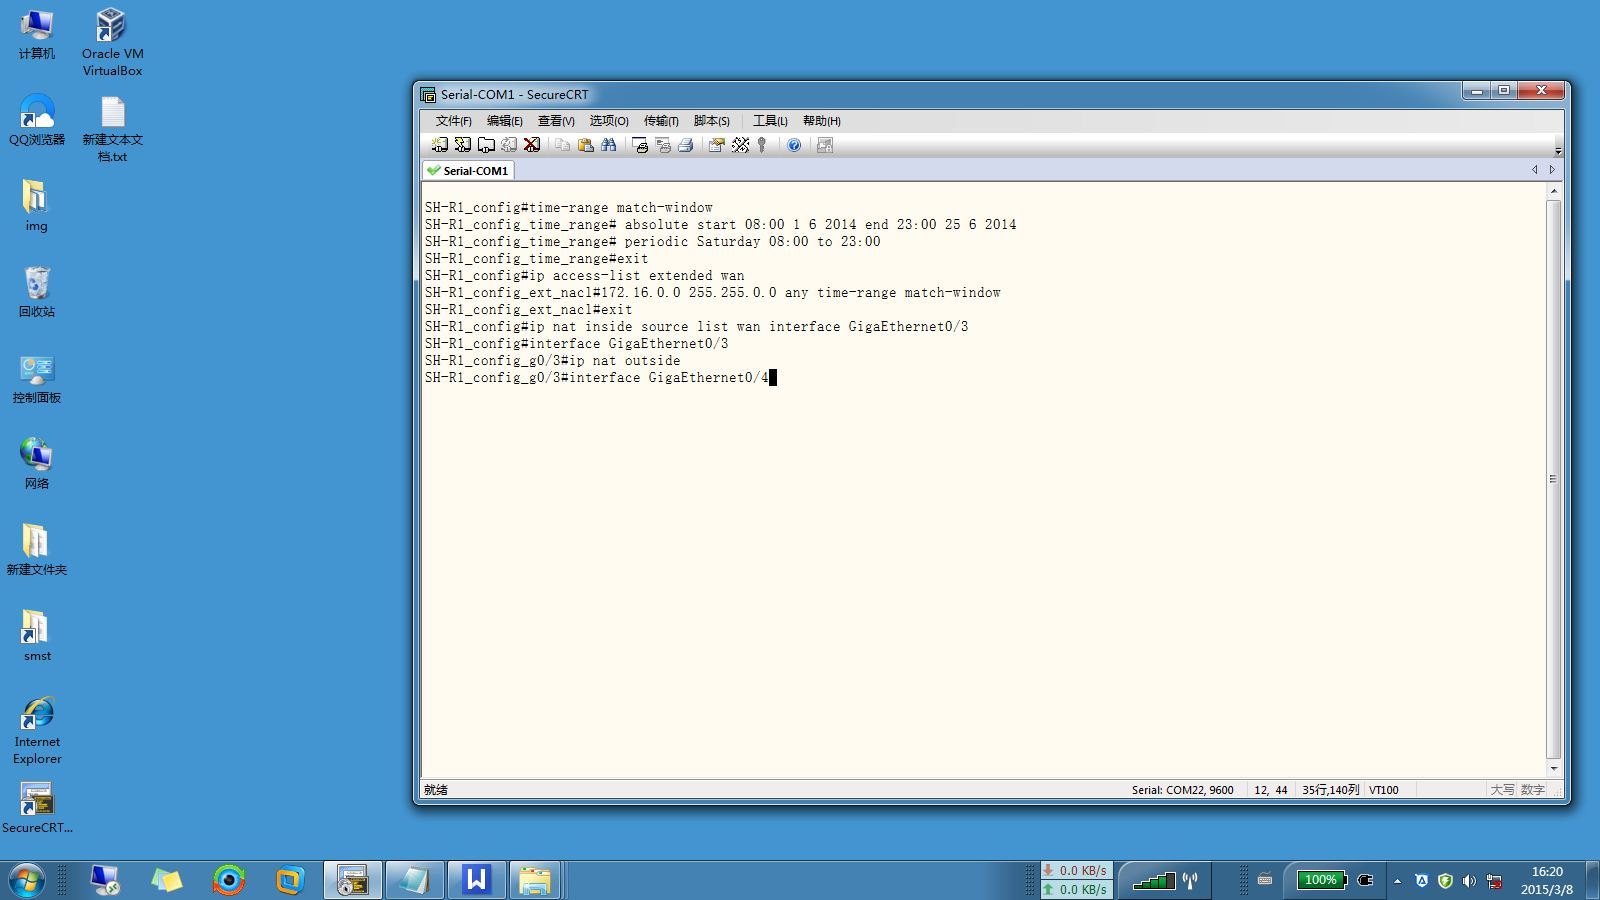The width and height of the screenshot is (1600, 900).
Task: Click the 100% battery indicator
Action: pyautogui.click(x=1321, y=880)
